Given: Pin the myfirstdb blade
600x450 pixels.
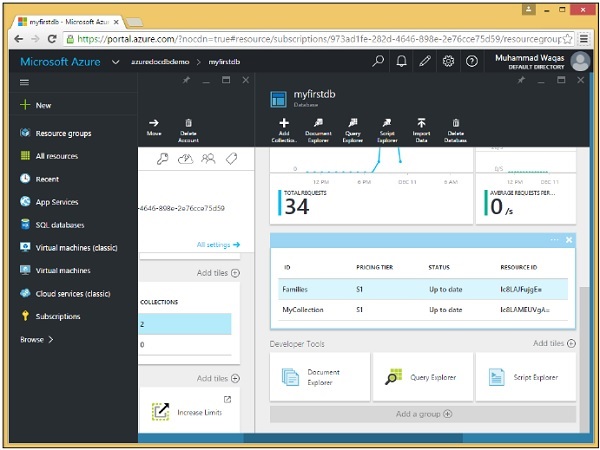Looking at the screenshot, I should pos(521,80).
